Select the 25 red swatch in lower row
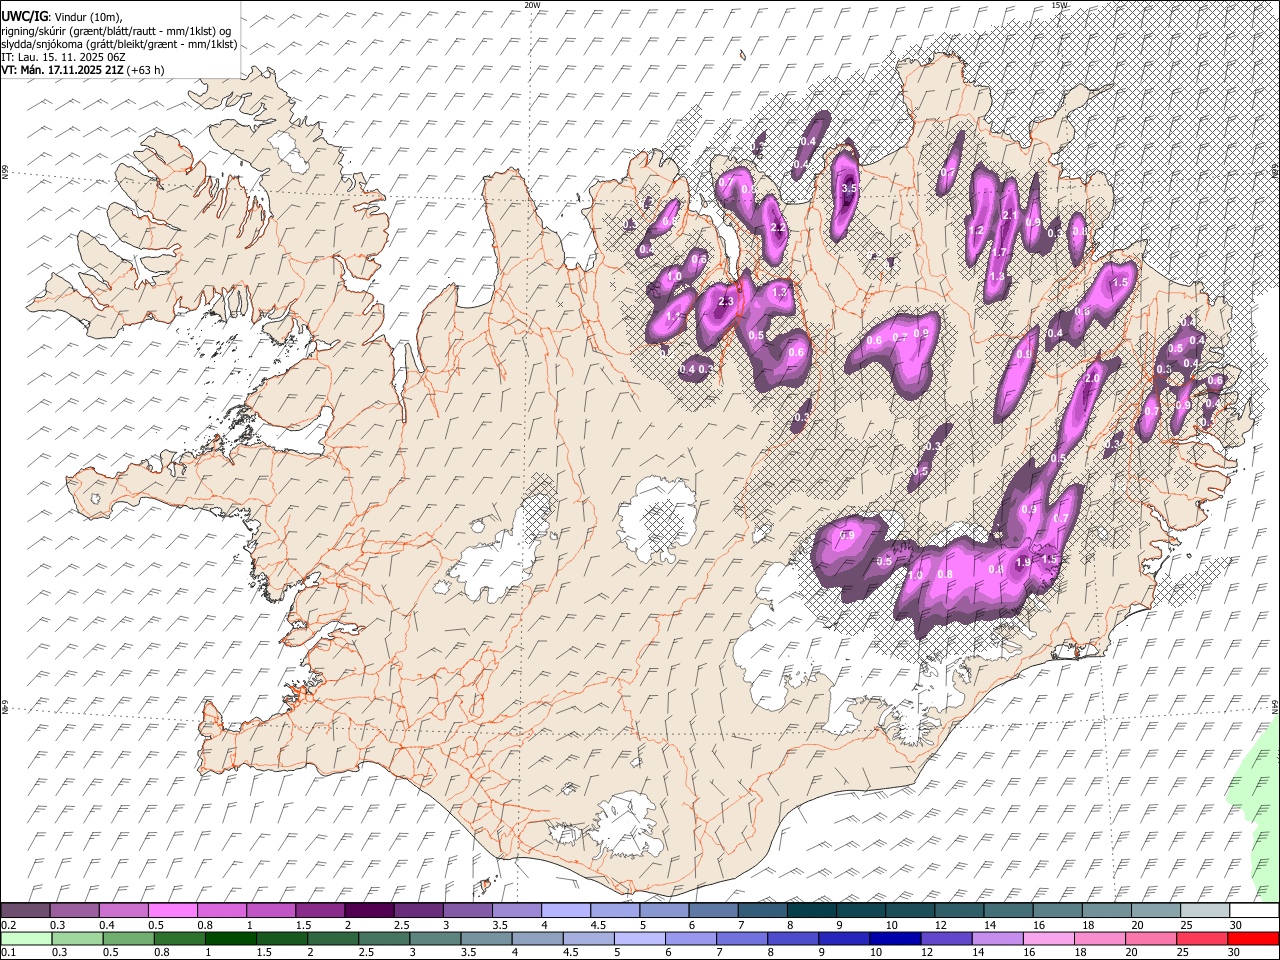Viewport: 1280px width, 960px height. 1202,939
